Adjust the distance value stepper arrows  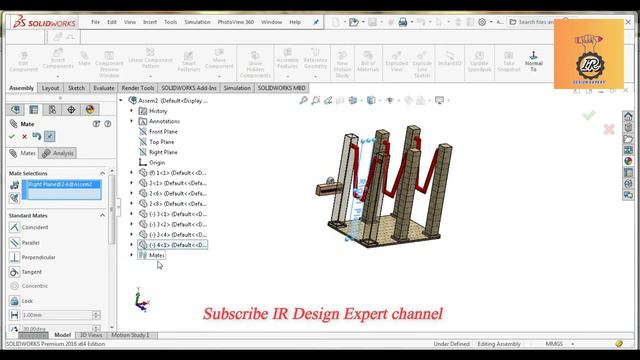(96, 315)
